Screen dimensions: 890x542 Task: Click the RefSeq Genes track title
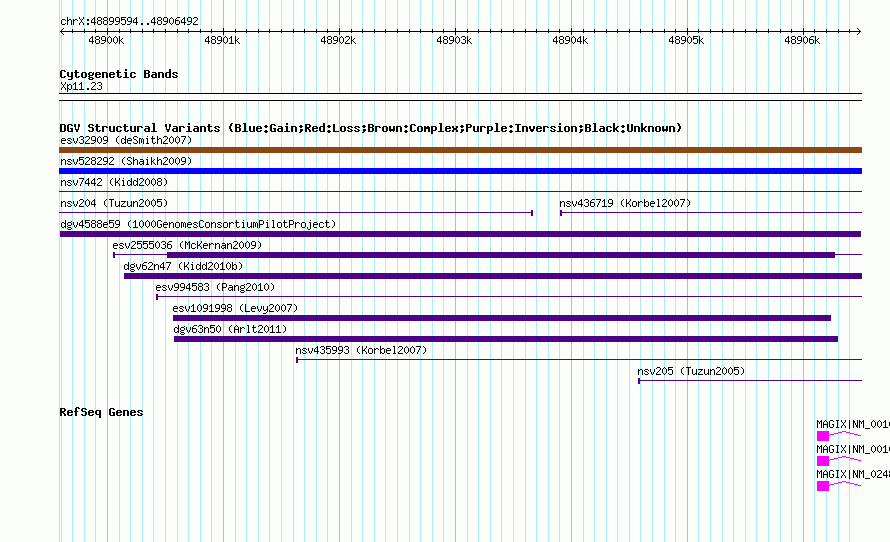point(101,412)
